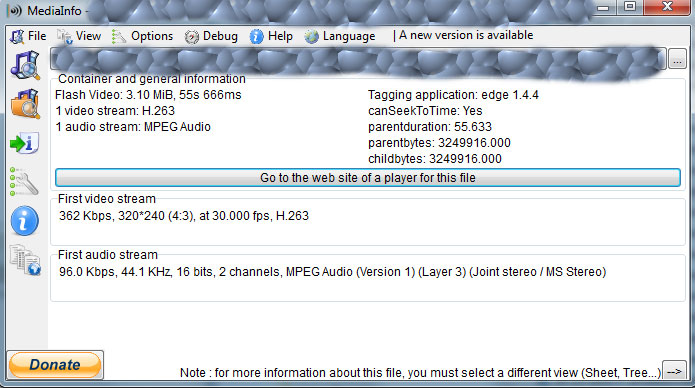Click 'A new version is available' notice
This screenshot has height=388, width=695.
click(x=466, y=35)
